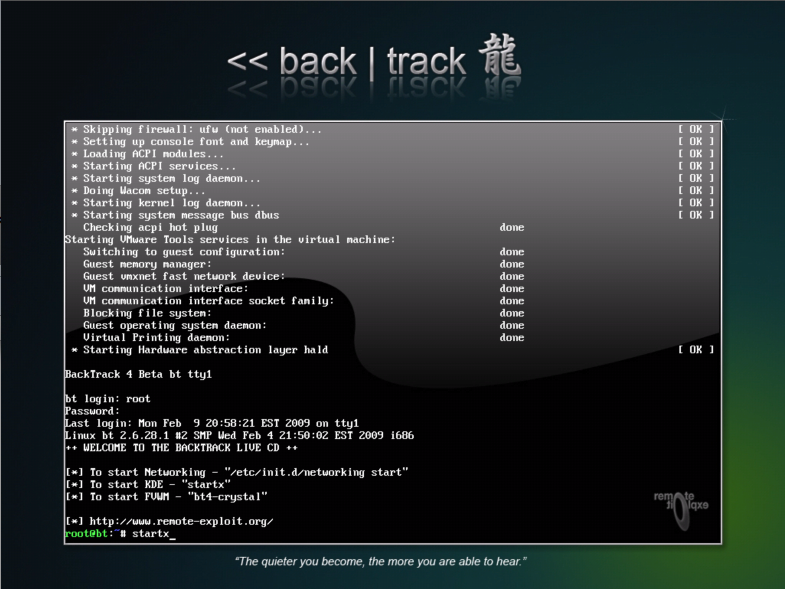Click the 'Starting system log daemon...' line
Viewport: 785px width, 589px height.
pyautogui.click(x=166, y=178)
